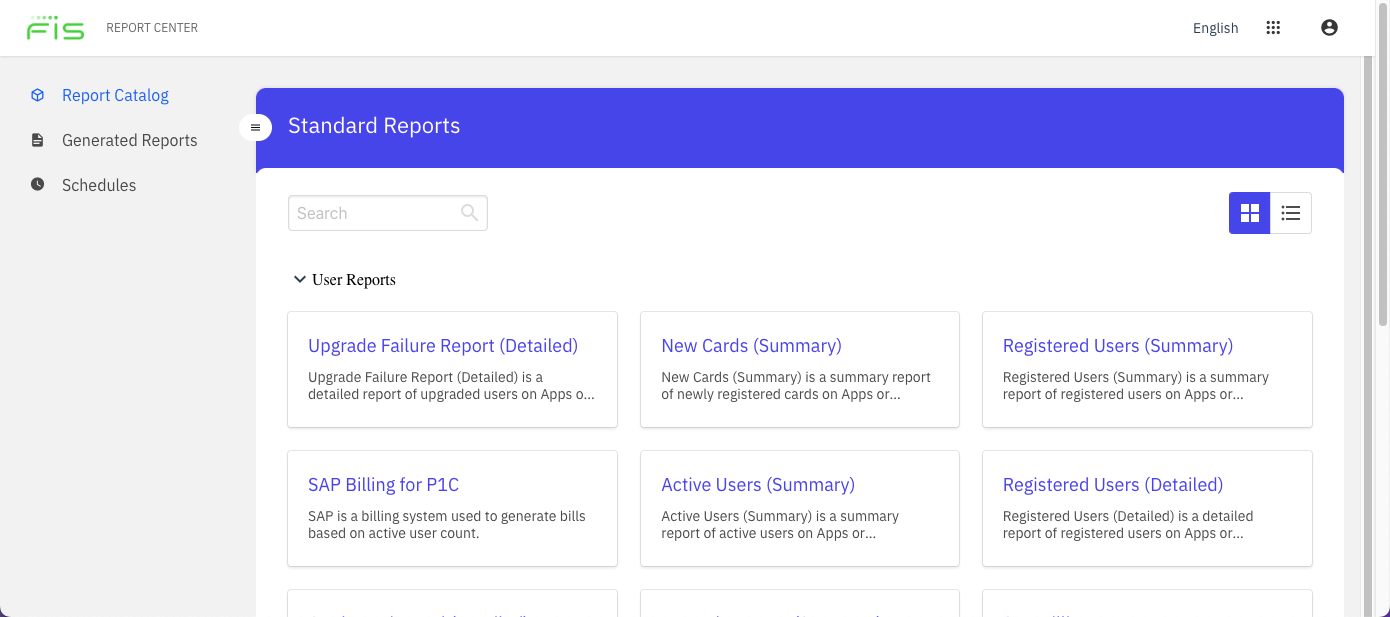The image size is (1390, 617).
Task: Open Schedules via the clock icon
Action: click(x=37, y=184)
